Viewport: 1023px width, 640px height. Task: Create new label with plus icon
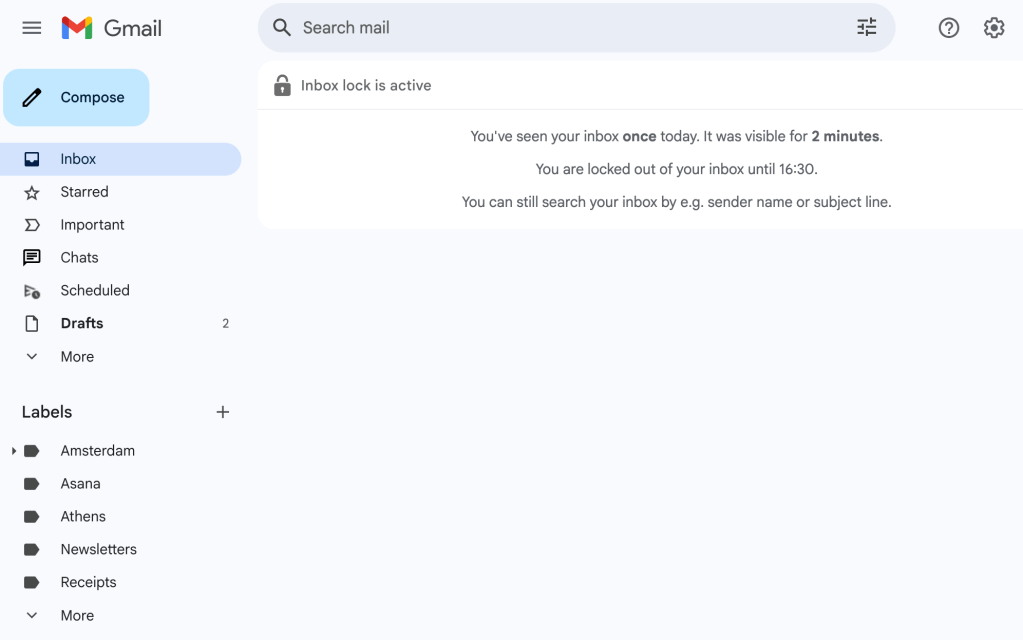pos(223,412)
